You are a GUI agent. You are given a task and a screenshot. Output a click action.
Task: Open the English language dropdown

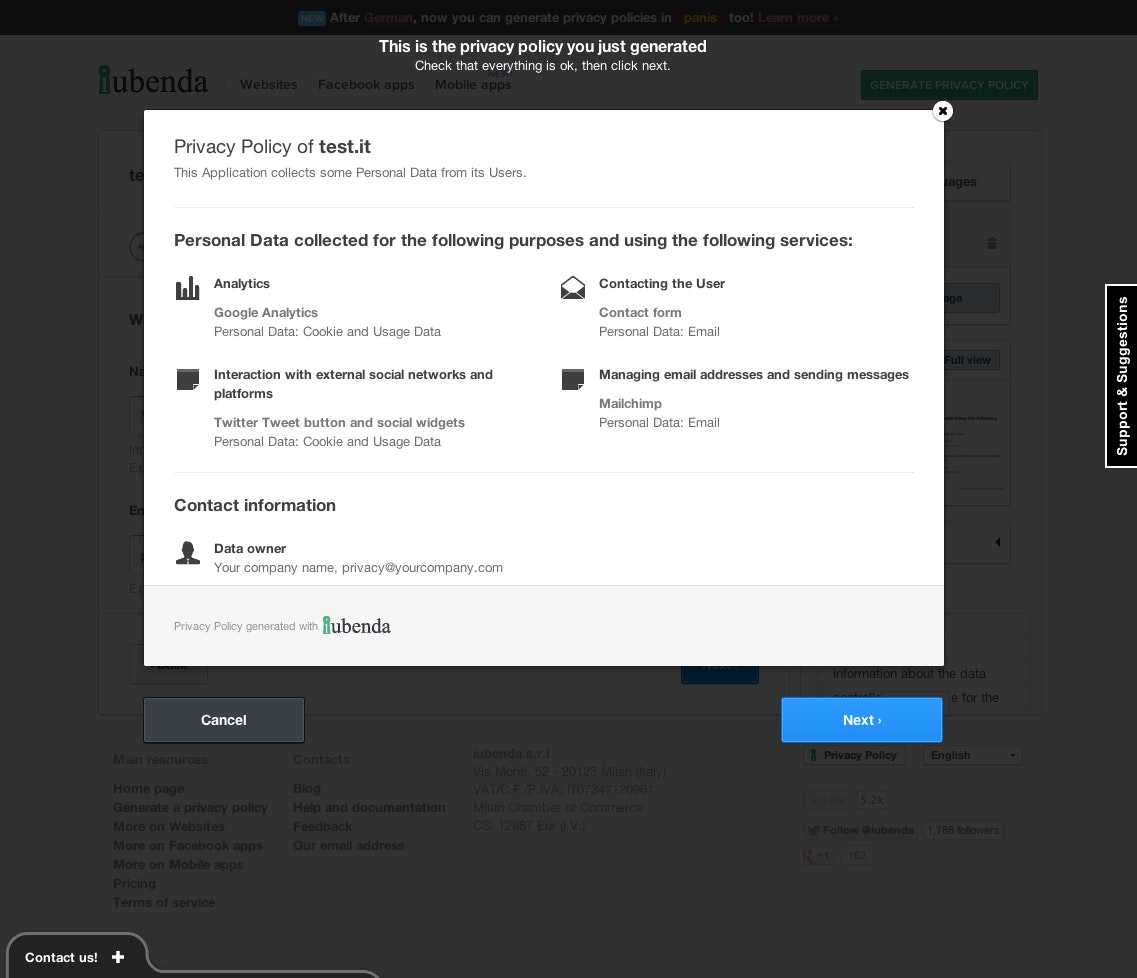[972, 755]
